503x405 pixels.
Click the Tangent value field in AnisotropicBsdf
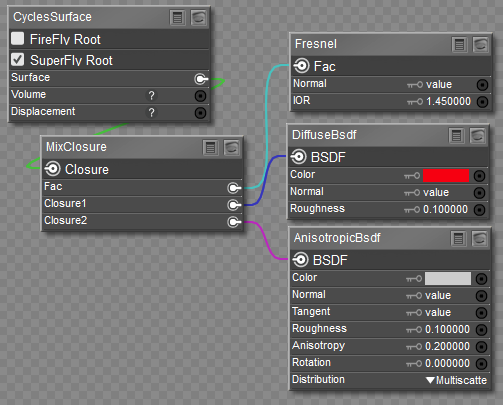point(438,313)
